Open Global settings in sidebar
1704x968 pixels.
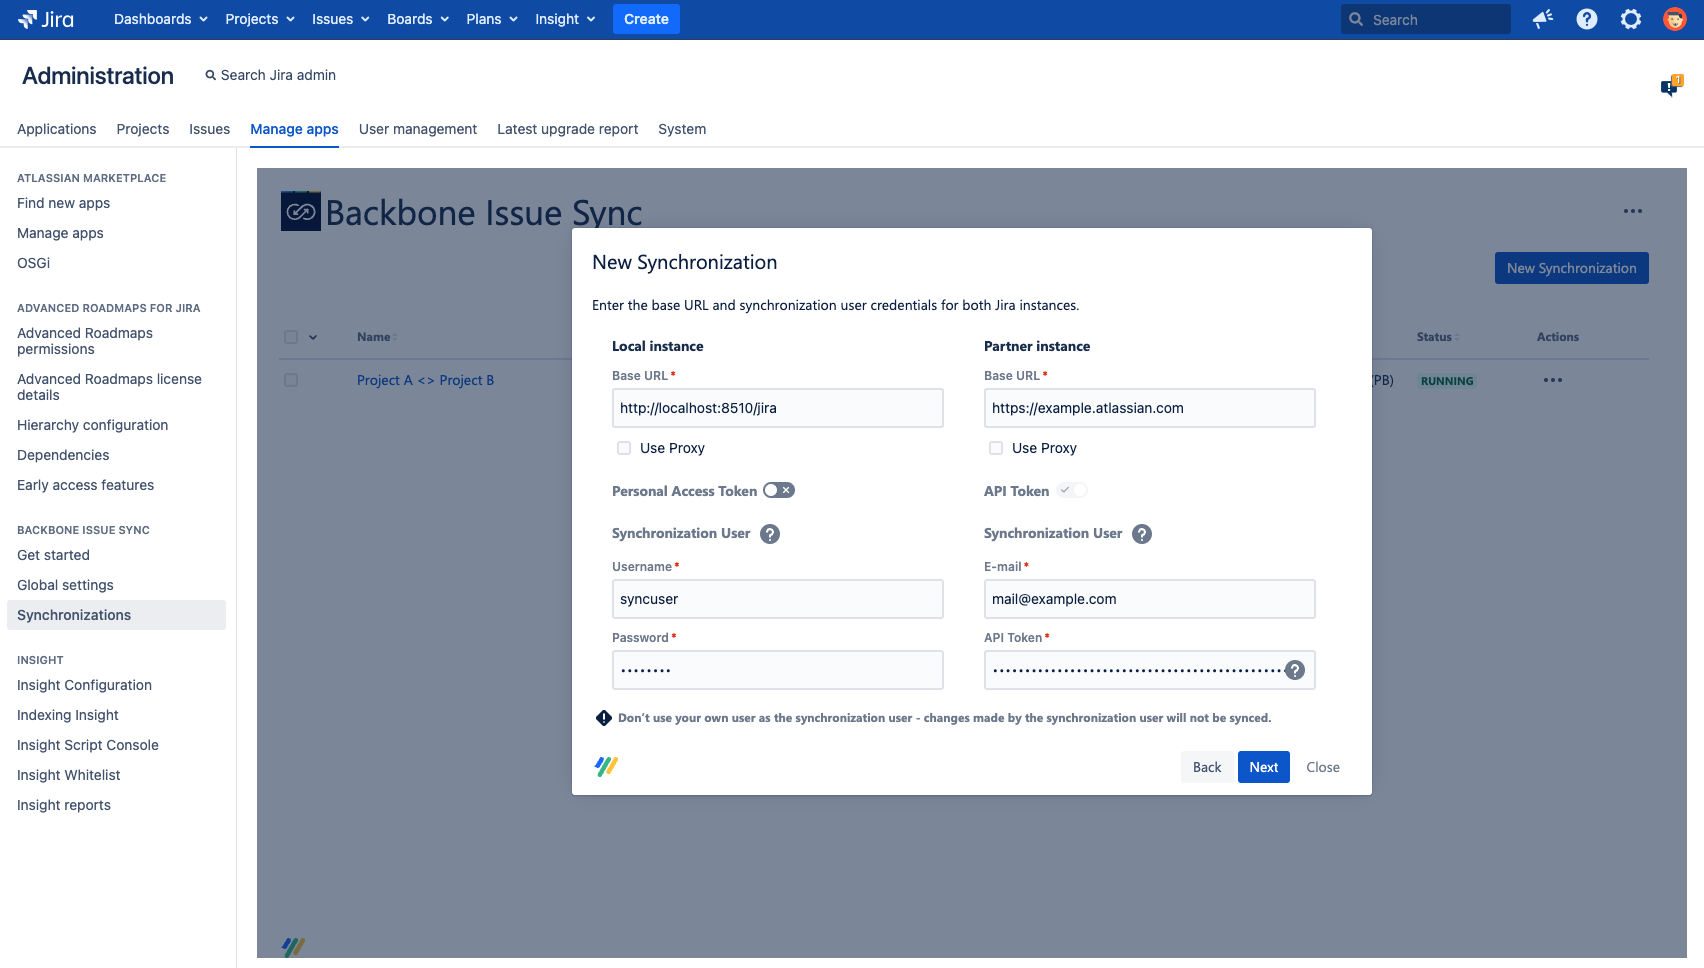click(65, 585)
